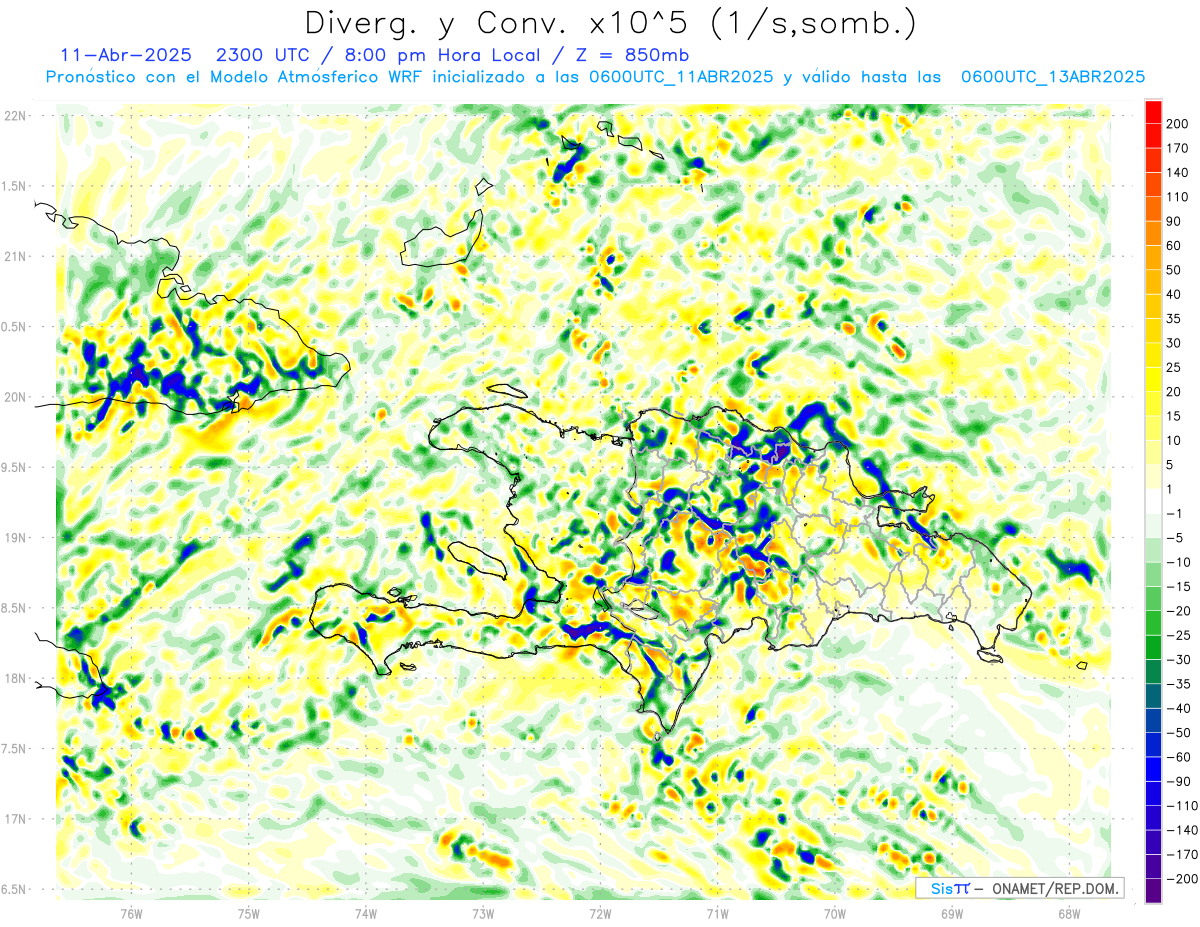Click the '74W' longitude label
This screenshot has height=927, width=1200.
click(x=365, y=914)
